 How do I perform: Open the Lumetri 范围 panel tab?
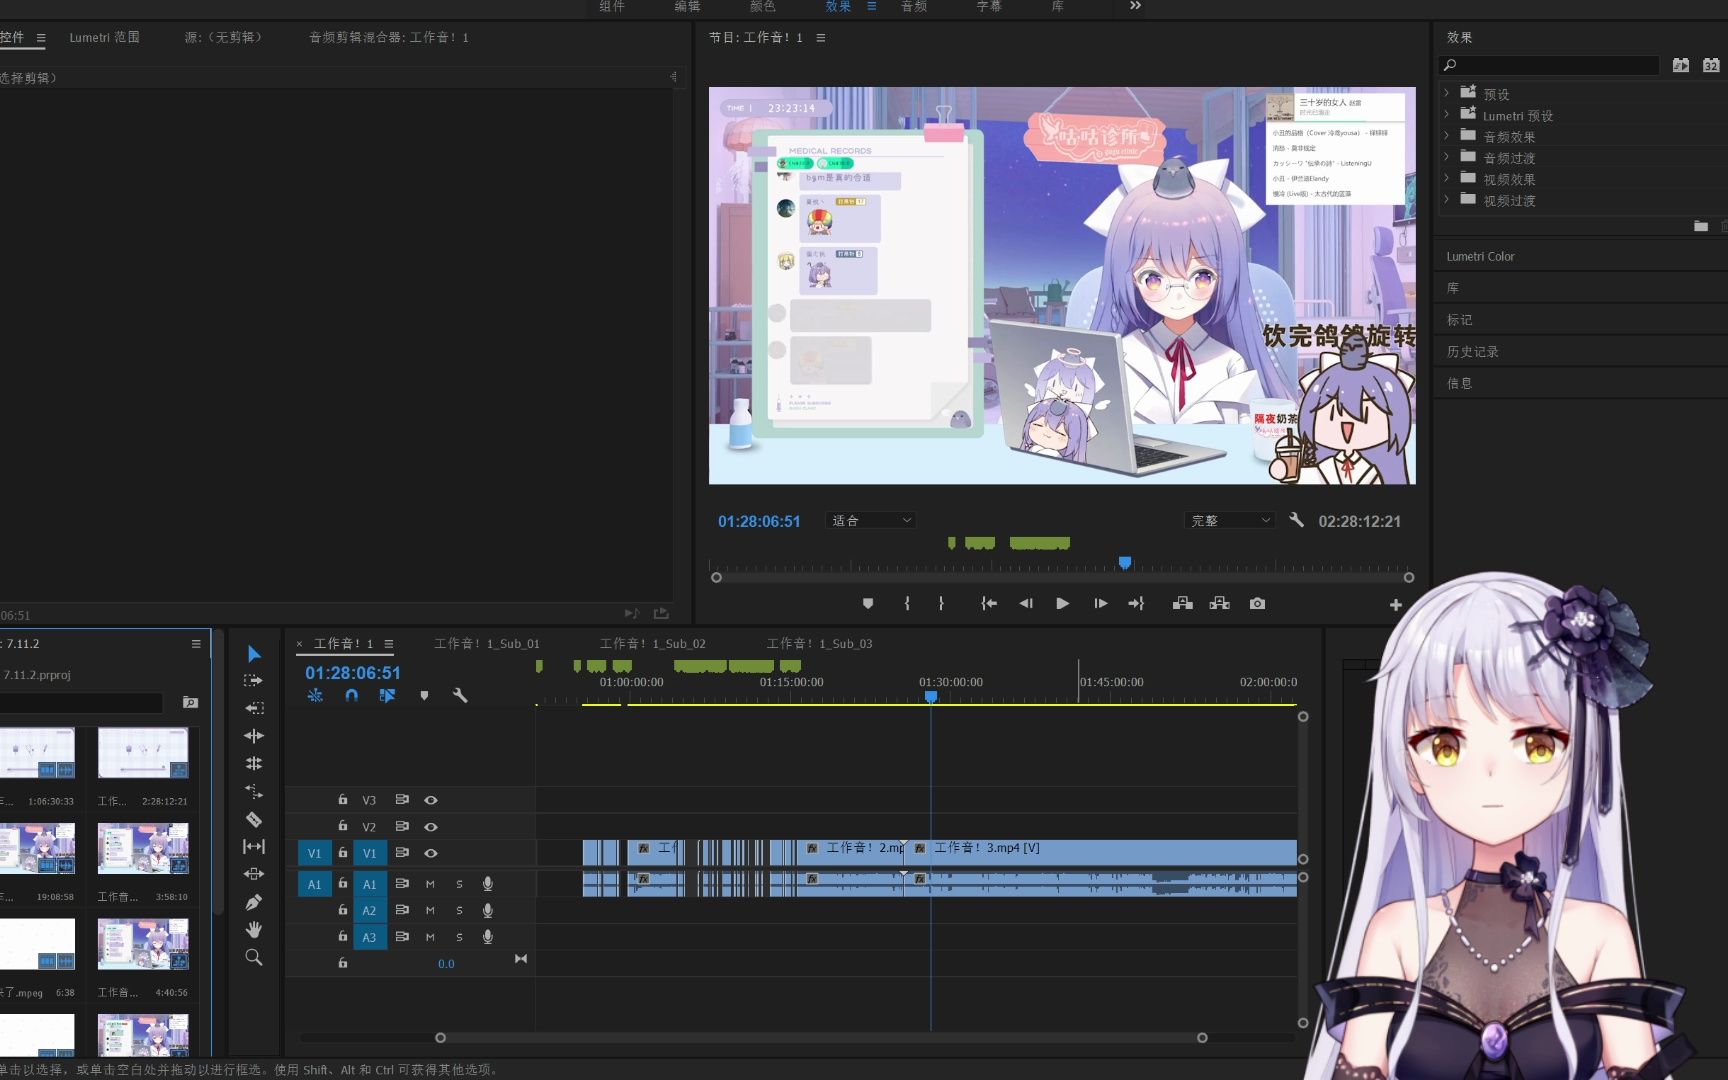coord(104,38)
